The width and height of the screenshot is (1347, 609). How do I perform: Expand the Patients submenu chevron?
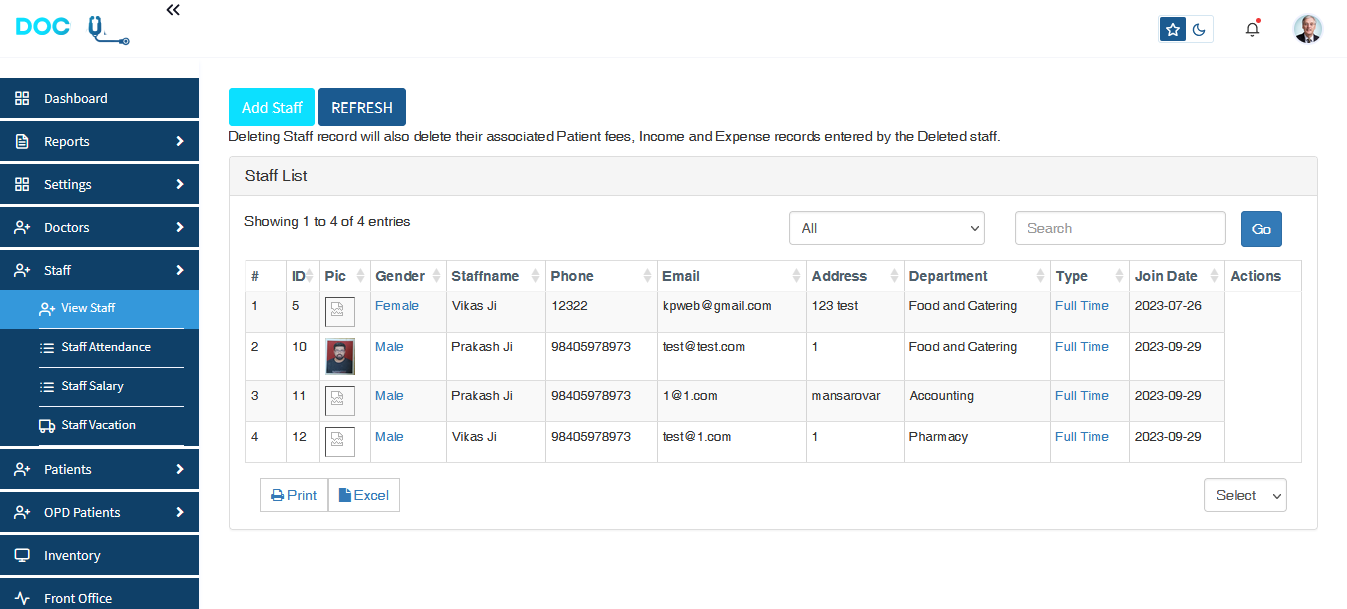(180, 470)
